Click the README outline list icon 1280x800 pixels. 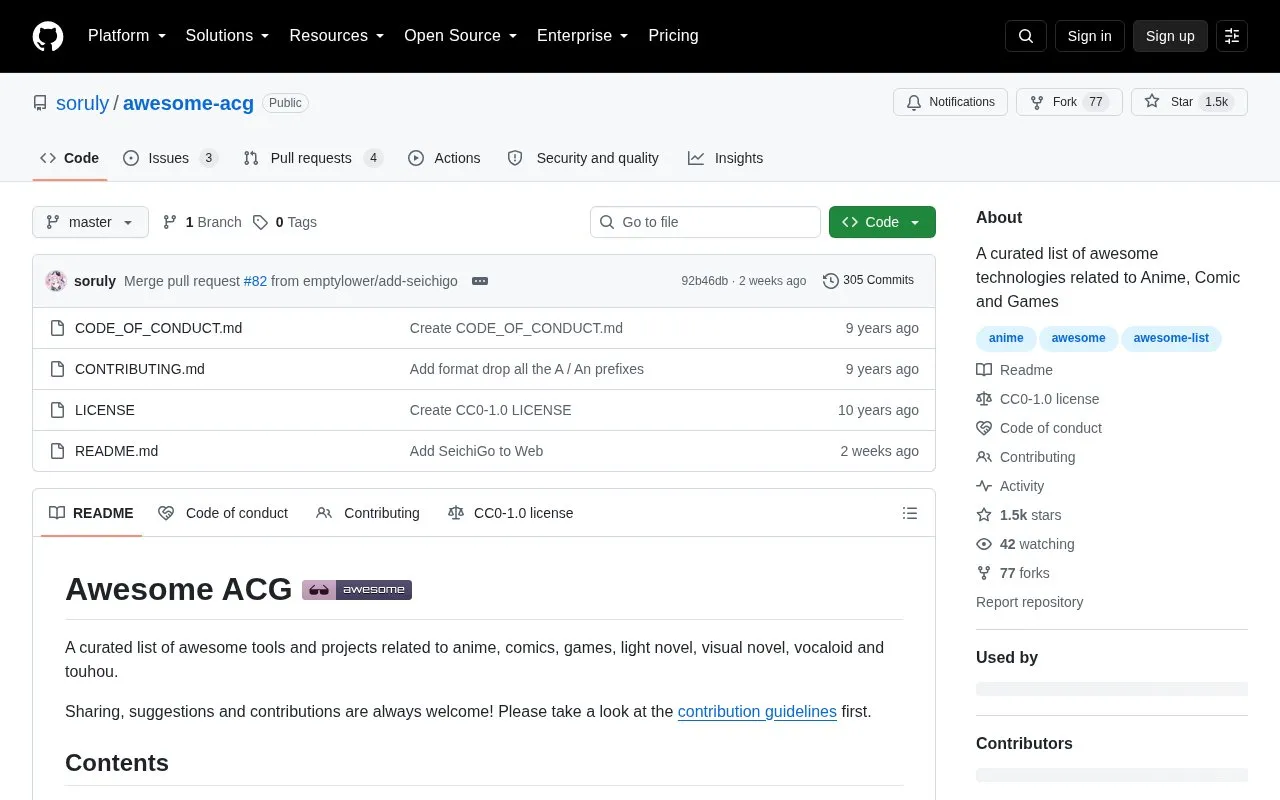[x=910, y=513]
